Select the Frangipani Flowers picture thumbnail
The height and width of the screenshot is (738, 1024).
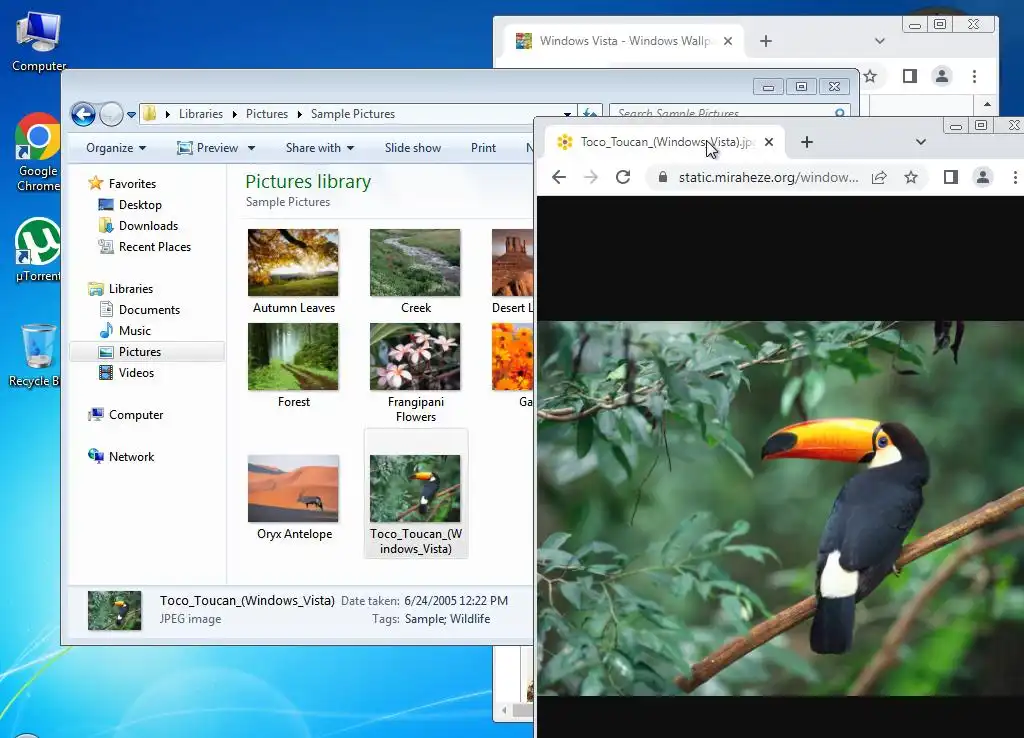pyautogui.click(x=415, y=357)
